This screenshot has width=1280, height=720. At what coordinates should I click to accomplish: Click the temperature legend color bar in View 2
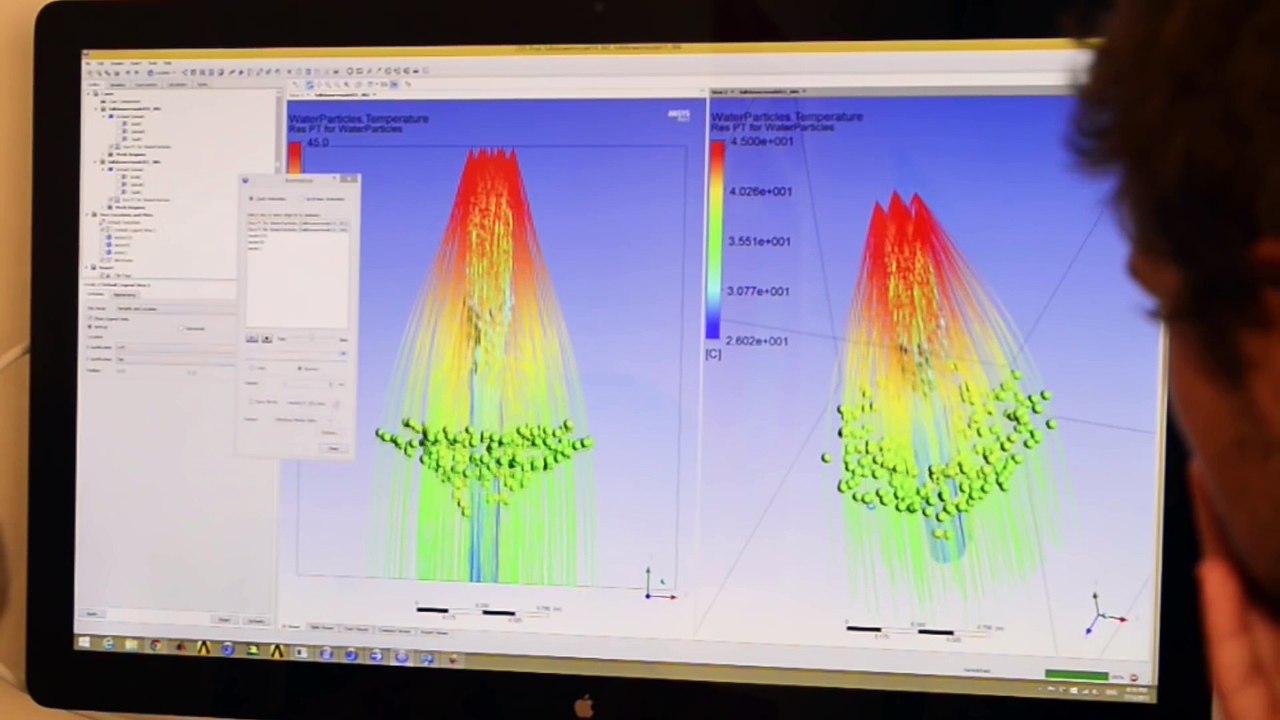click(716, 240)
